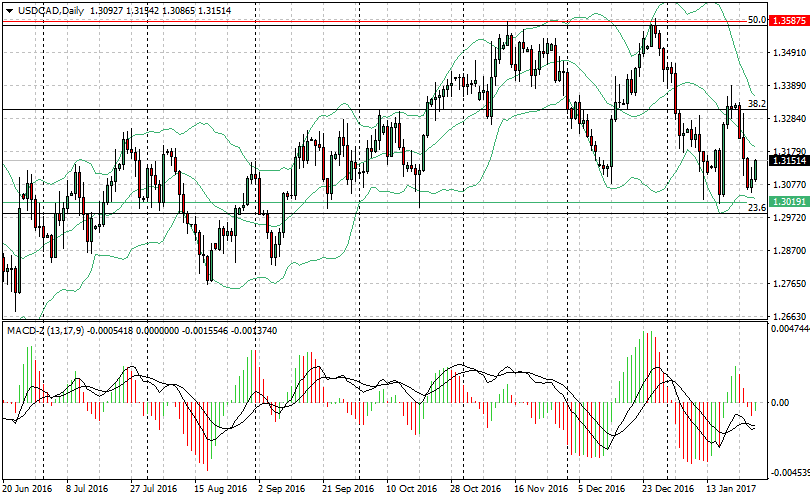The height and width of the screenshot is (500, 810).
Task: Select the 28 Oct 2016 date label
Action: click(475, 489)
